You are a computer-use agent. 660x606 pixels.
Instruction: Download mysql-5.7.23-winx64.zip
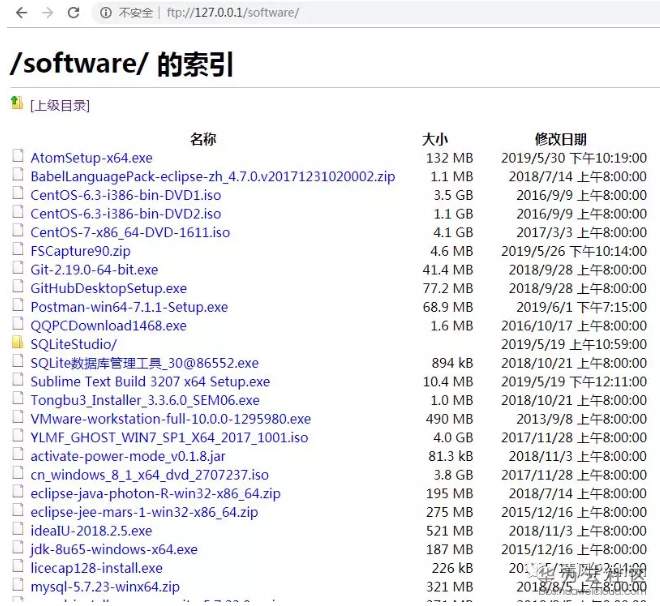(x=105, y=587)
